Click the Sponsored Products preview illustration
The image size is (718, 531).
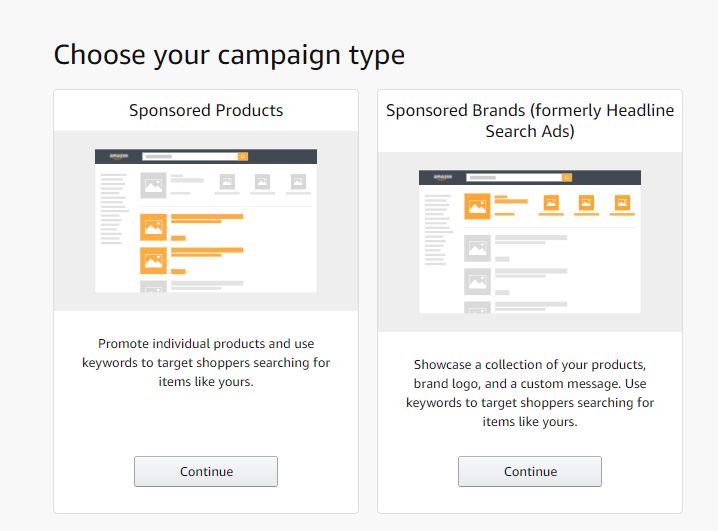coord(206,220)
